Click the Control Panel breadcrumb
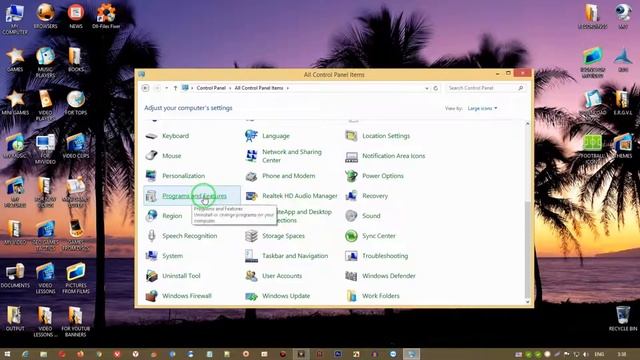Screen dimensions: 640x360 [x=211, y=88]
